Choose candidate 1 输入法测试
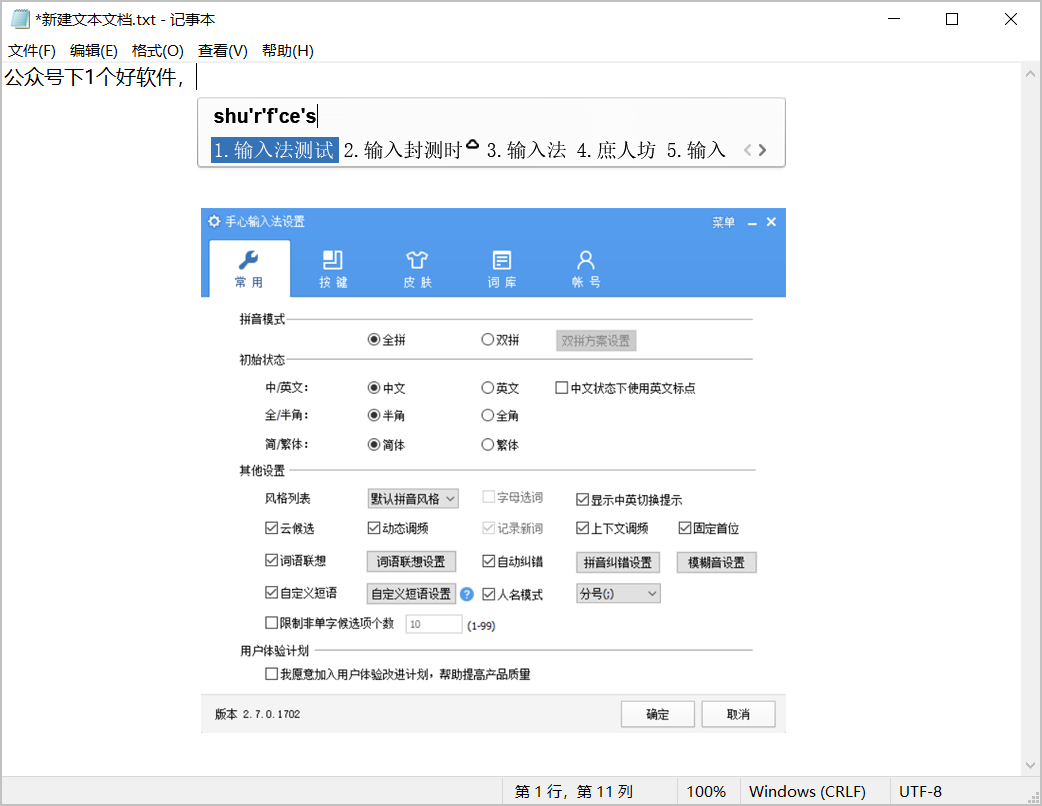The image size is (1042, 806). tap(274, 151)
